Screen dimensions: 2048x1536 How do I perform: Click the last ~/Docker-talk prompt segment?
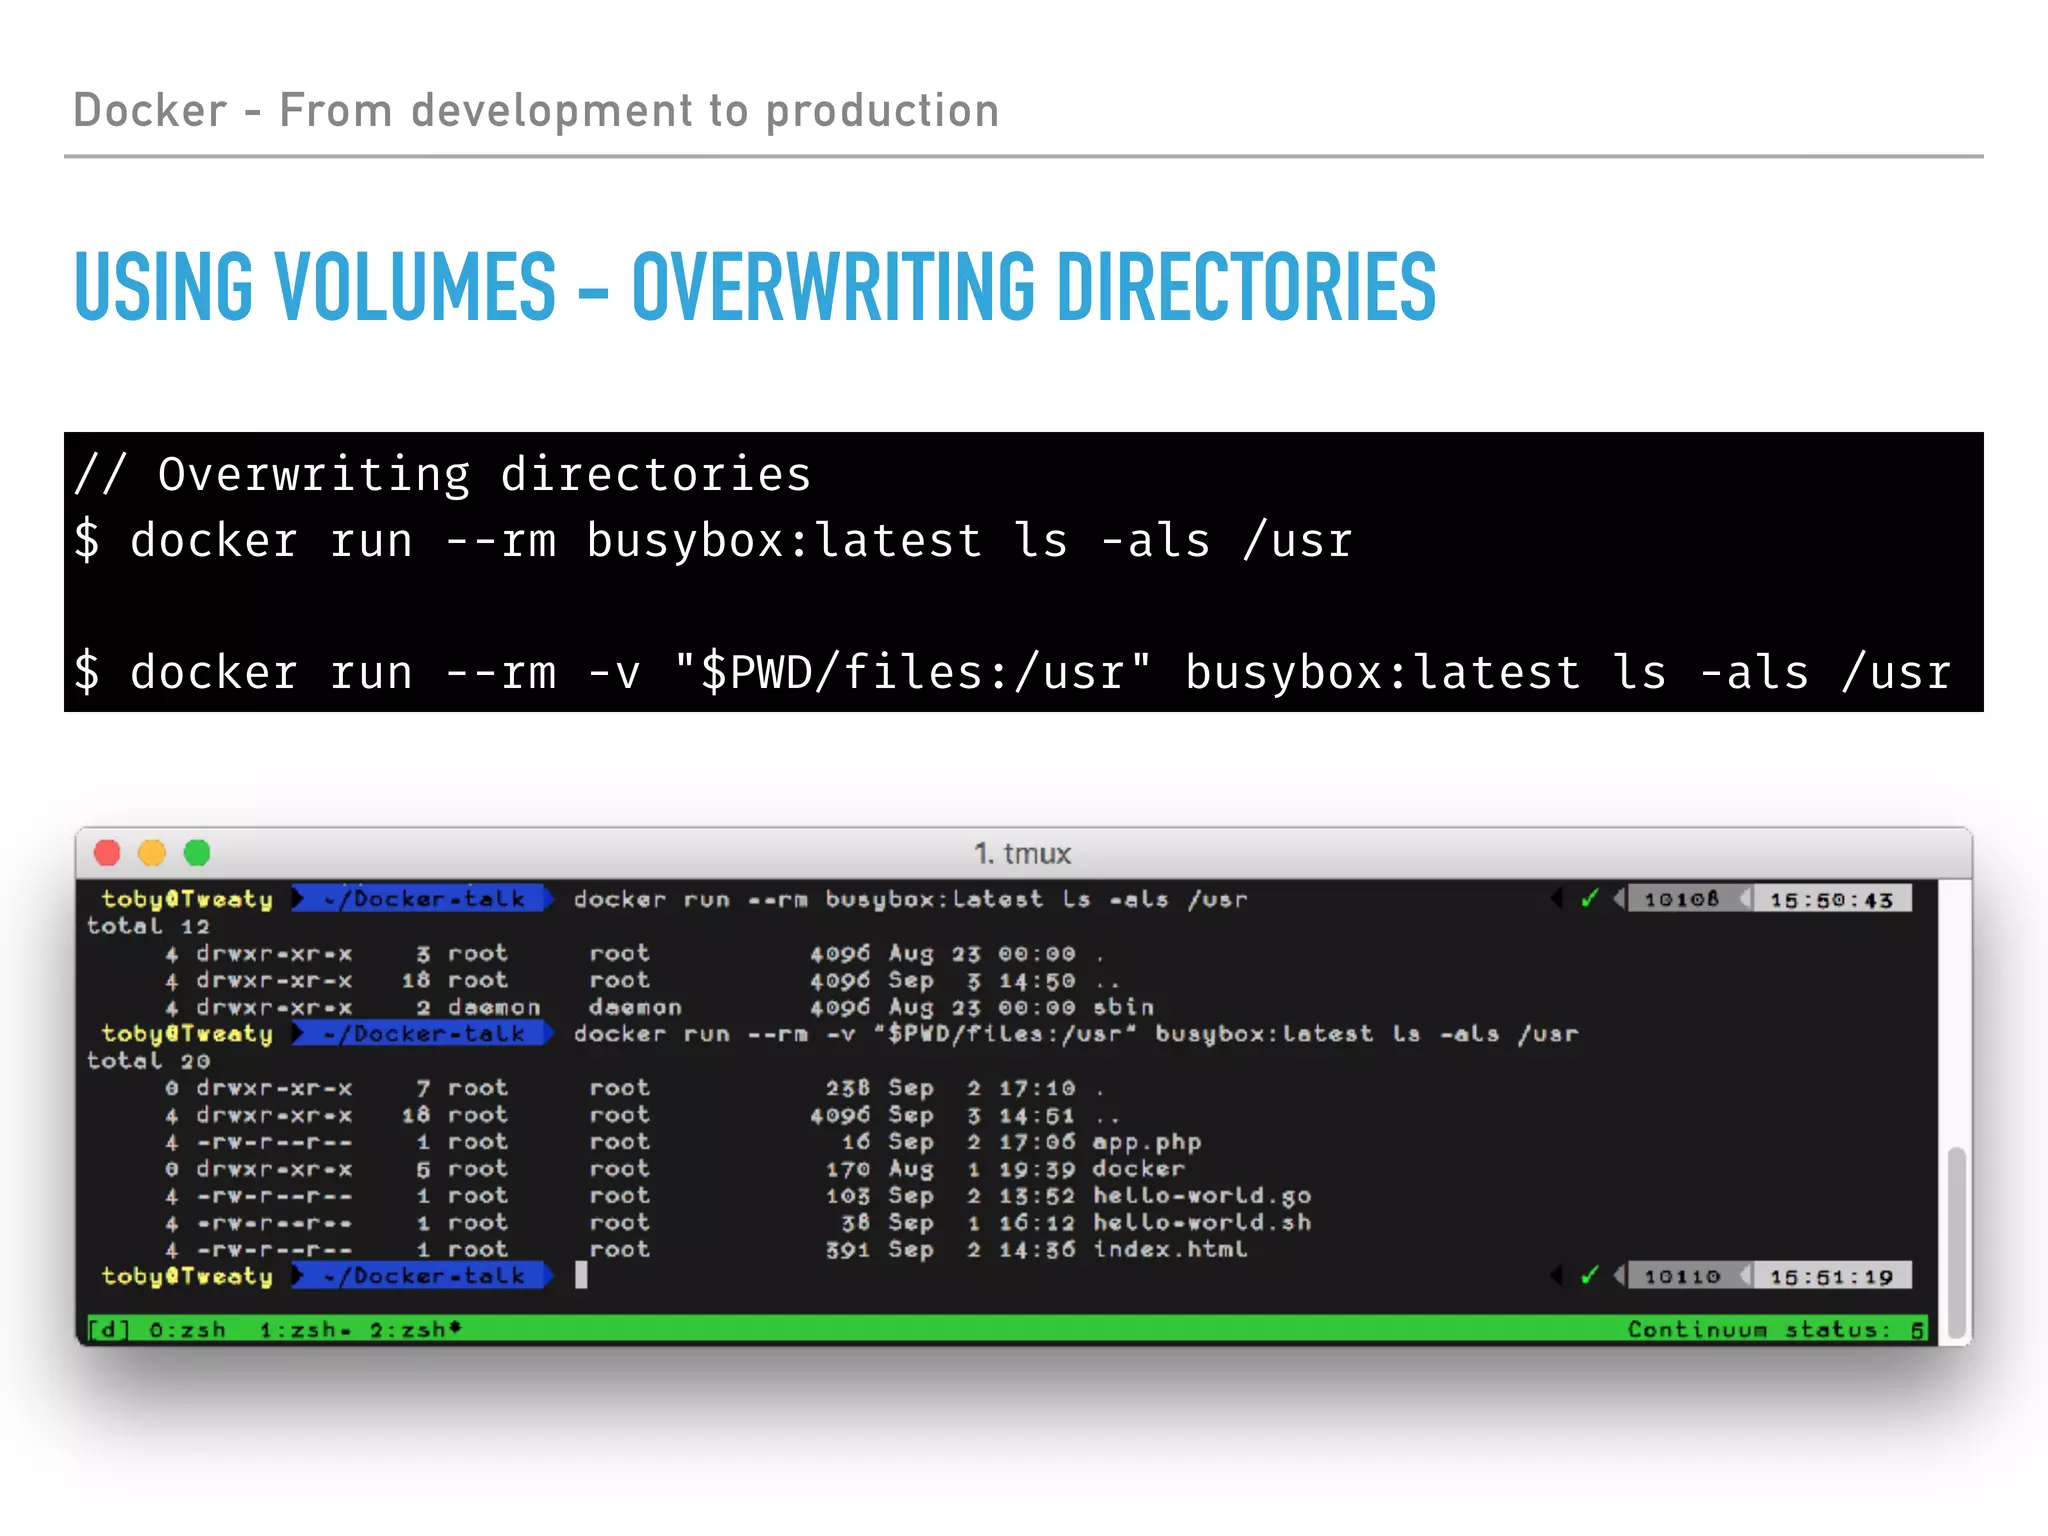click(x=423, y=1275)
